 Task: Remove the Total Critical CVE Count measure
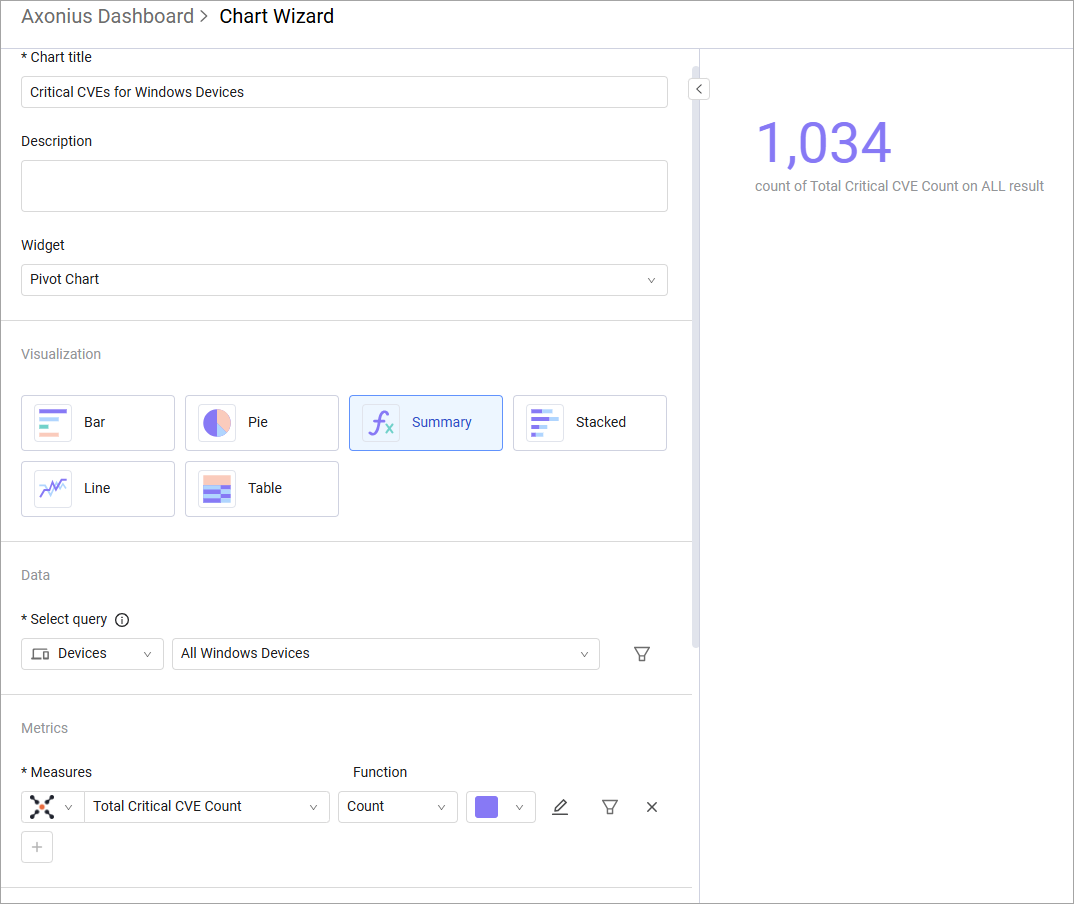click(652, 807)
